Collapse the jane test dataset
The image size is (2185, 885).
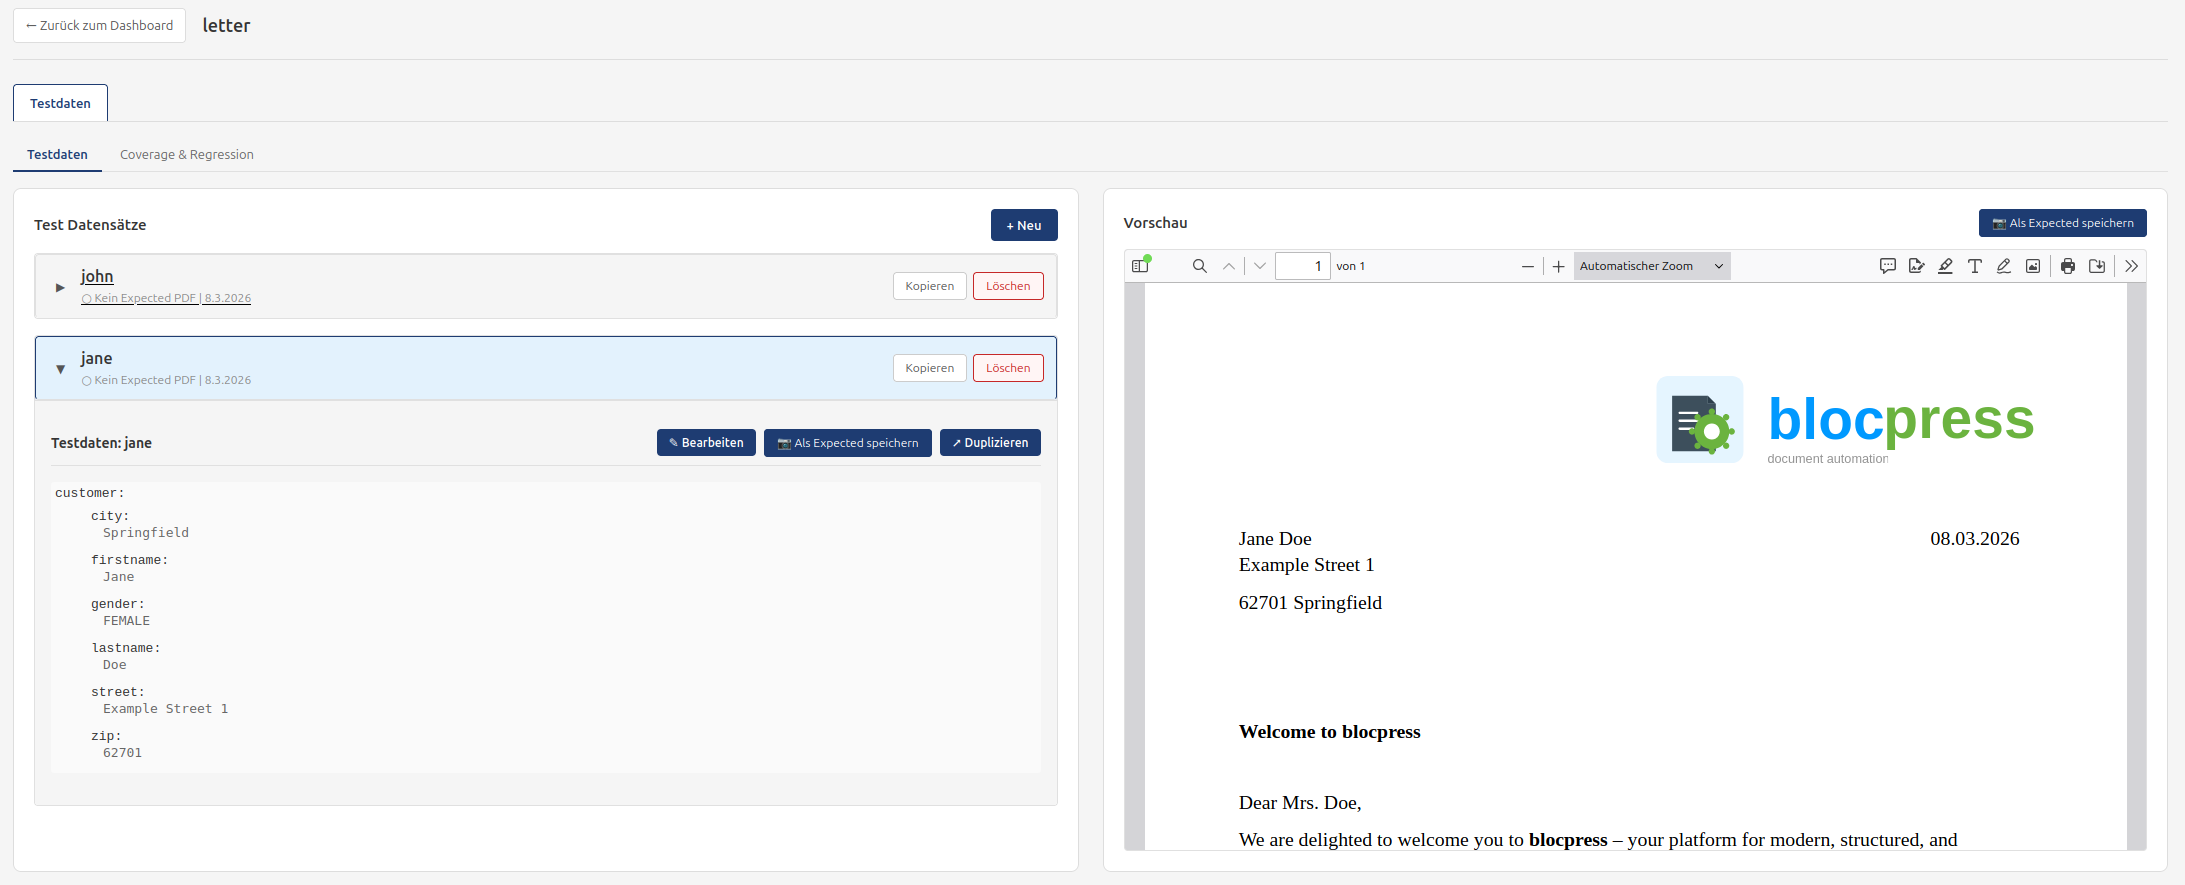(x=60, y=369)
